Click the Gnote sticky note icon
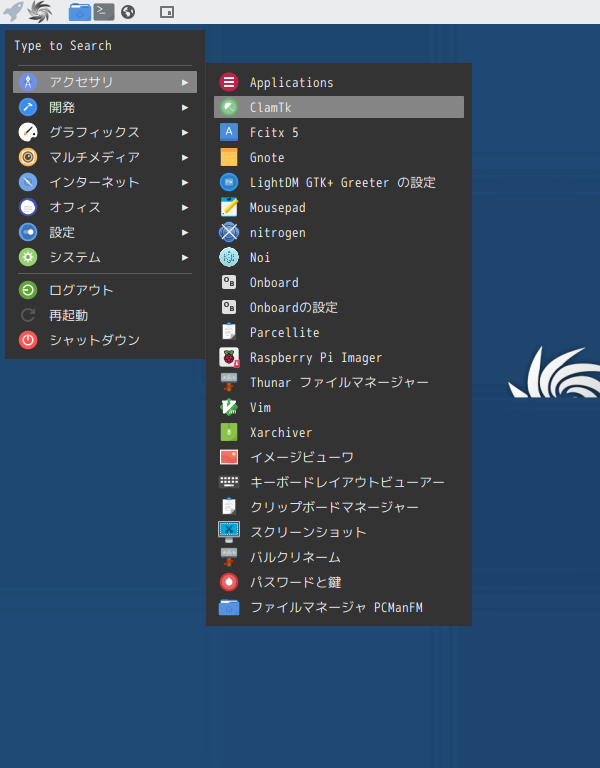The image size is (600, 768). coord(229,157)
